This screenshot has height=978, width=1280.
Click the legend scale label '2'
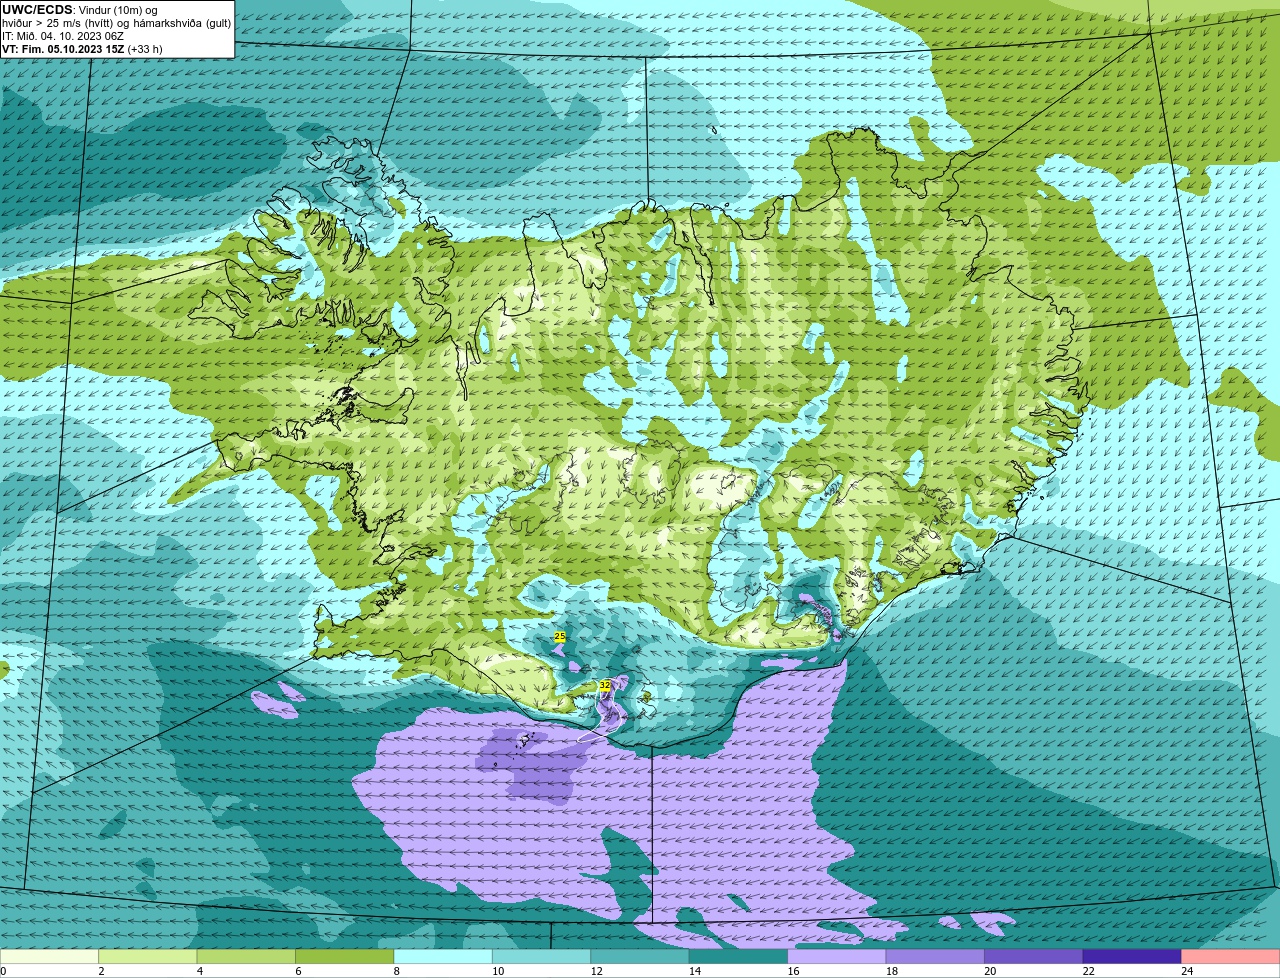pyautogui.click(x=101, y=971)
